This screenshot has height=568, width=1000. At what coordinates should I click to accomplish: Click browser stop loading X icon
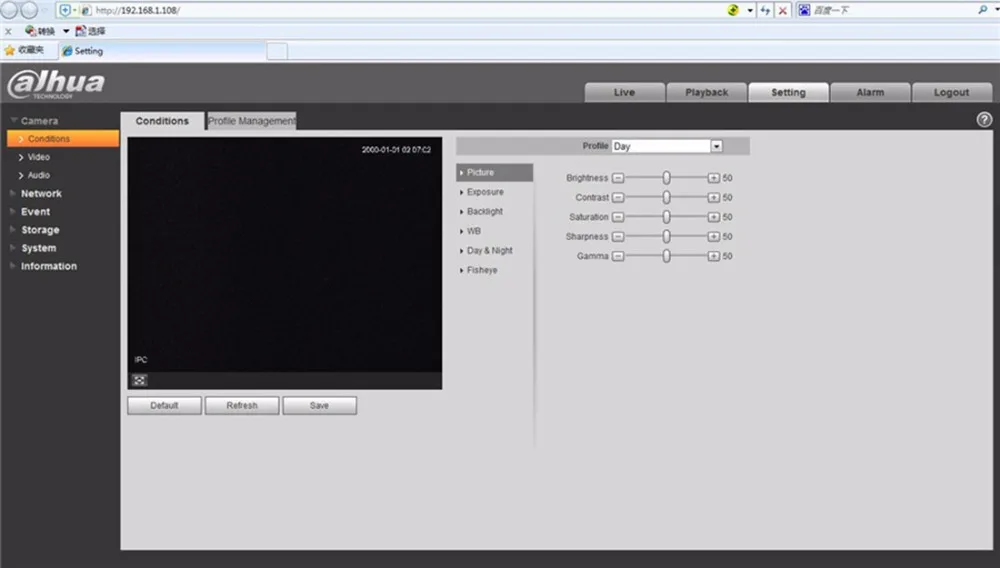783,10
